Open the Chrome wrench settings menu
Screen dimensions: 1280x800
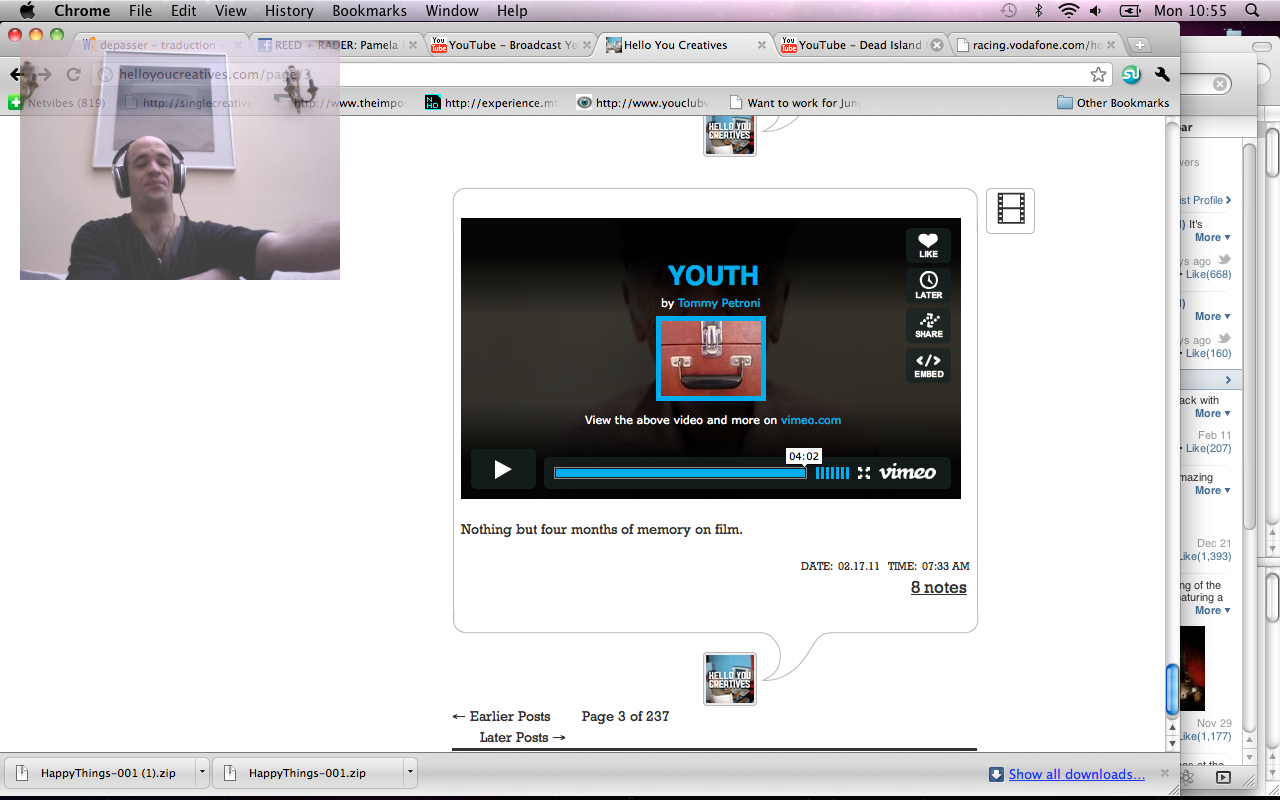pyautogui.click(x=1162, y=75)
